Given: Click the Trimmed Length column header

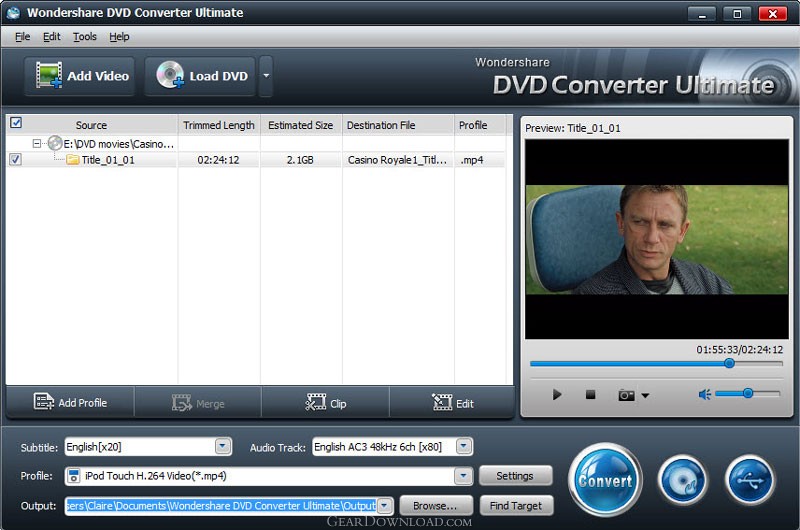Looking at the screenshot, I should 219,125.
